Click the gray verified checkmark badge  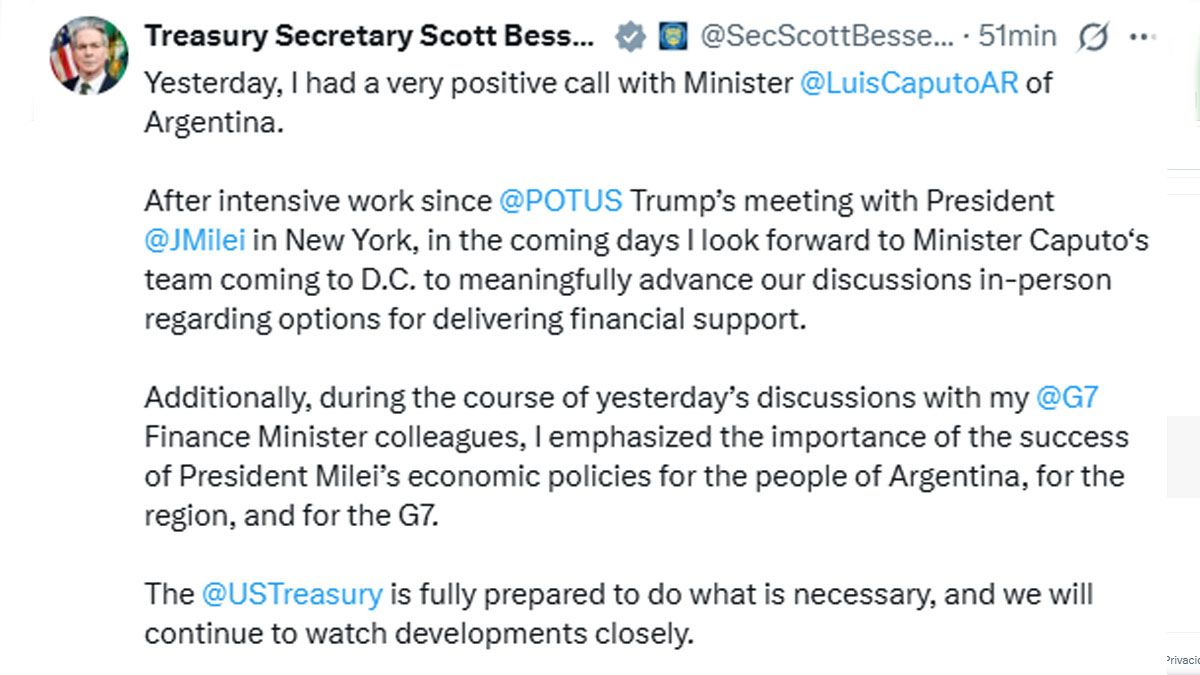[629, 38]
